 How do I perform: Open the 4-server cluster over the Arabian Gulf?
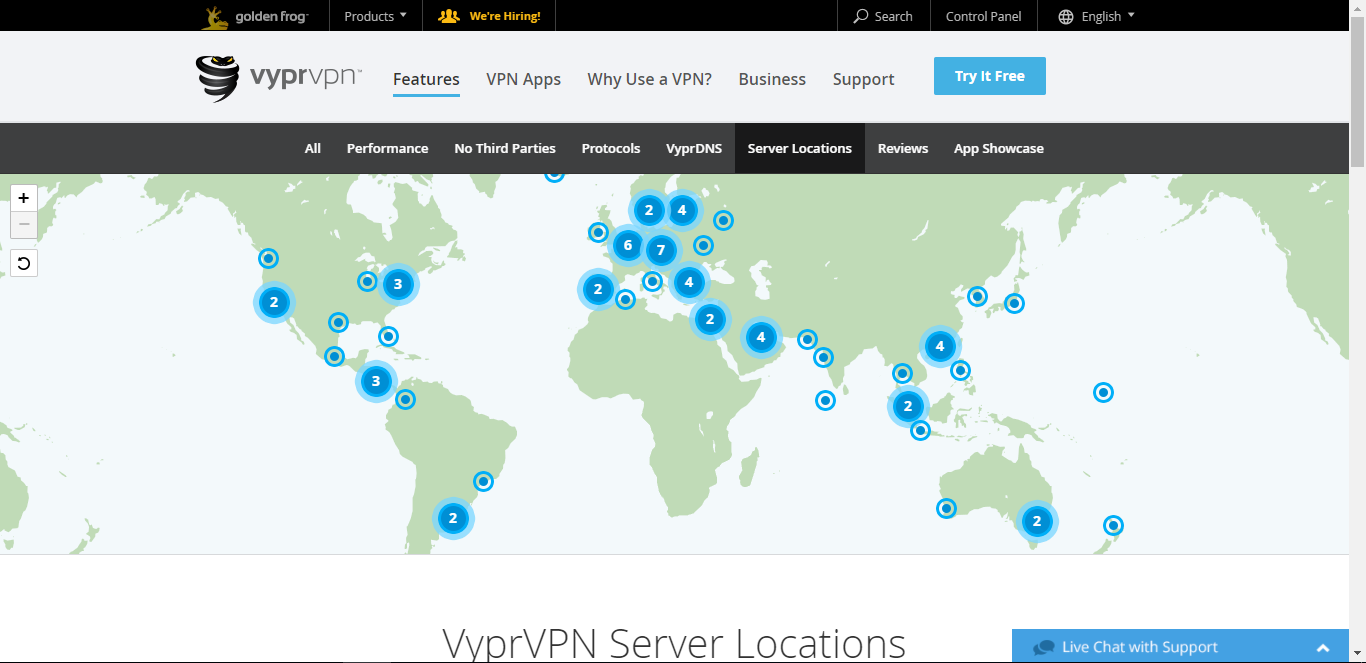click(x=761, y=337)
